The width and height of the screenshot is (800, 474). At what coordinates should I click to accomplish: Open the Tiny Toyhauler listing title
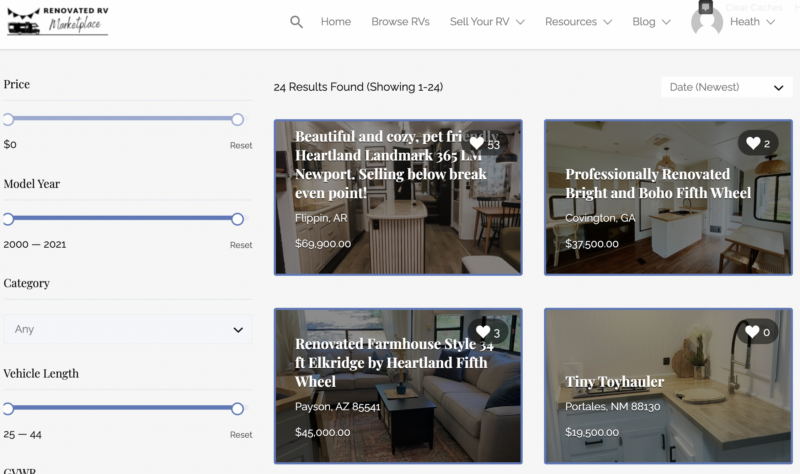(615, 382)
